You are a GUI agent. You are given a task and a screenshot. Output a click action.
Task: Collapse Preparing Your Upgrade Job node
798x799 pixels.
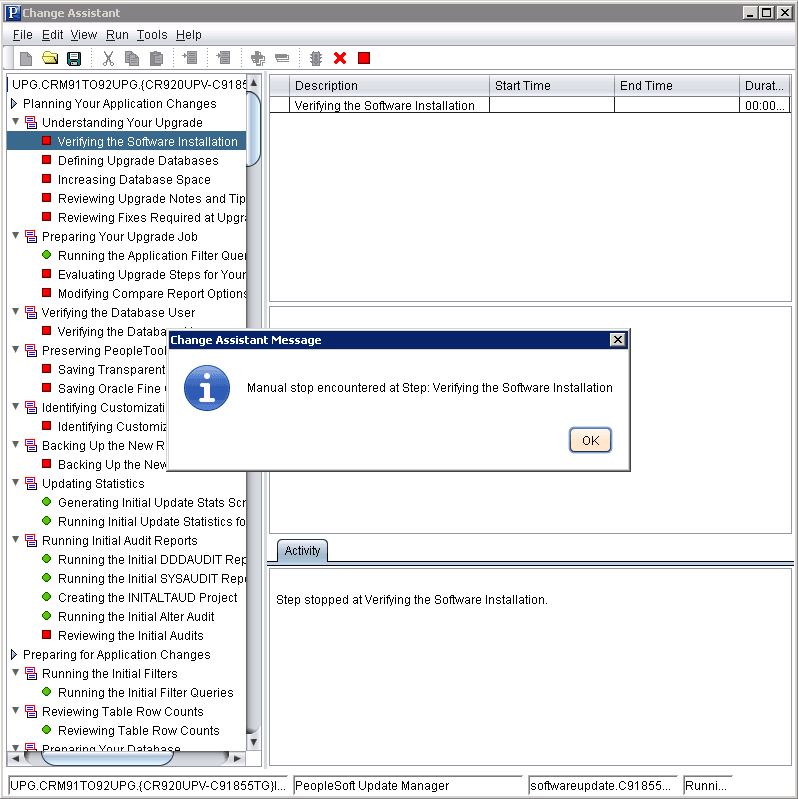click(x=15, y=236)
